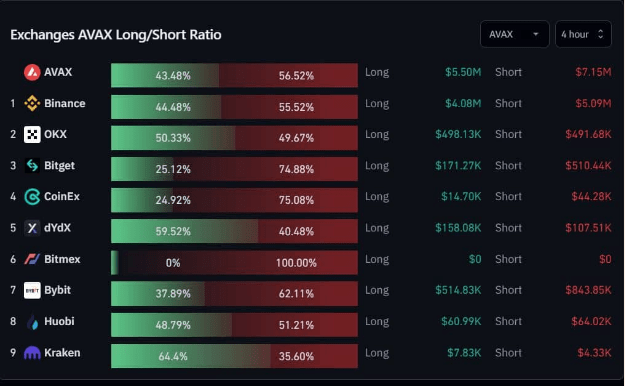Click the OKX logo icon
The width and height of the screenshot is (625, 386).
click(x=32, y=135)
